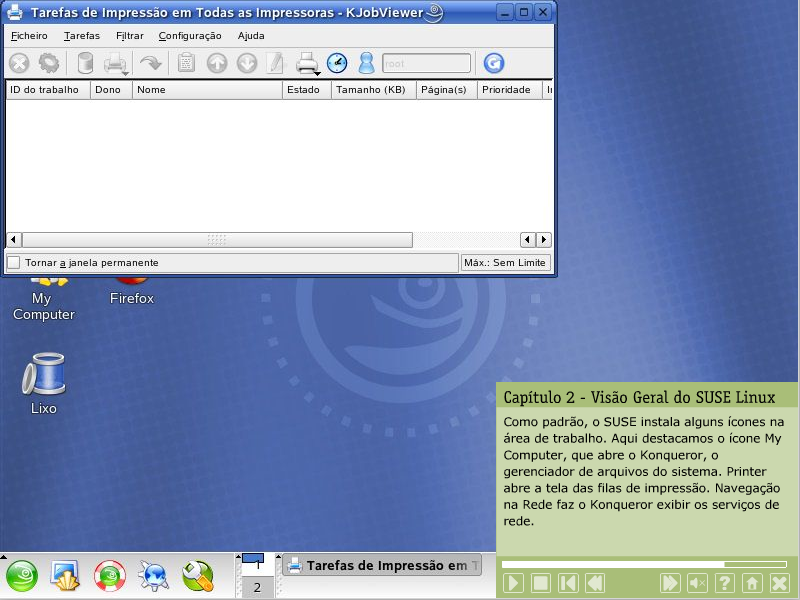Mute the tutorial audio
Screen dimensions: 800x600
pos(698,583)
